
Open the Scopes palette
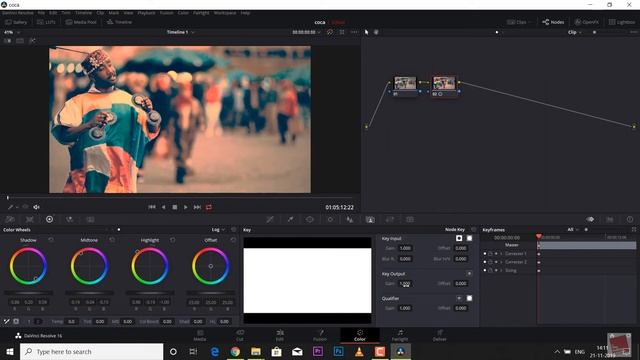[610, 219]
